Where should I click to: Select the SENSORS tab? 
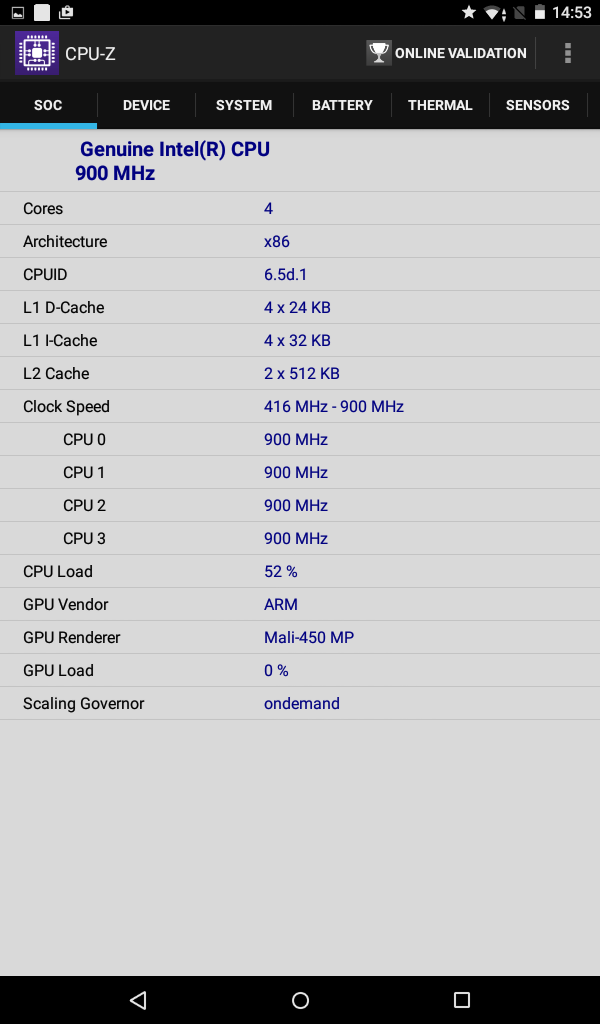tap(538, 105)
